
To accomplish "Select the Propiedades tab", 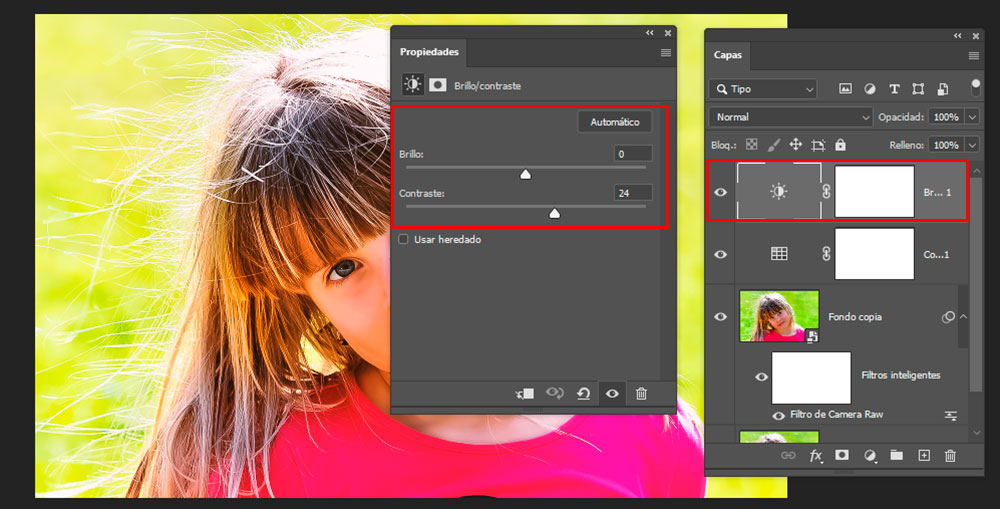I will (x=429, y=52).
